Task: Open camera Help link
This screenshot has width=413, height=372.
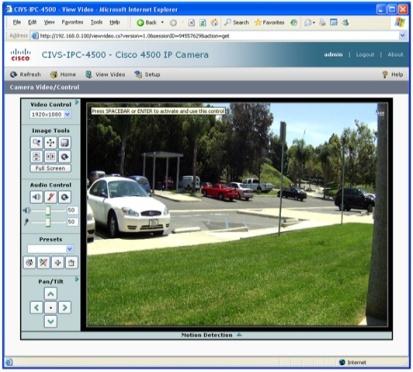Action: point(393,74)
